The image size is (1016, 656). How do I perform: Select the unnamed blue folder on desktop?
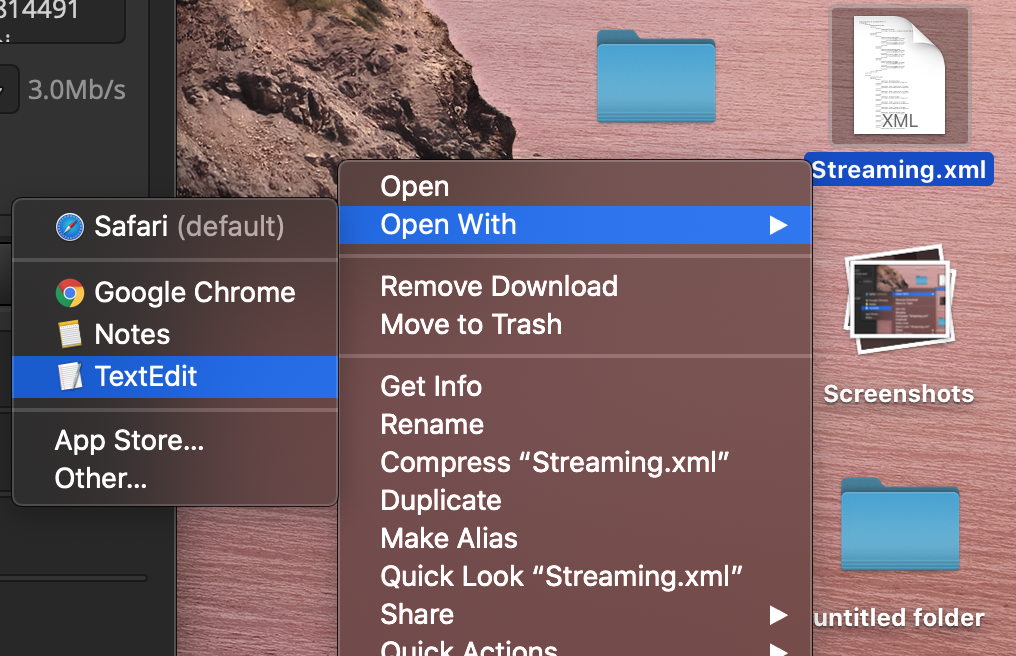pyautogui.click(x=656, y=76)
